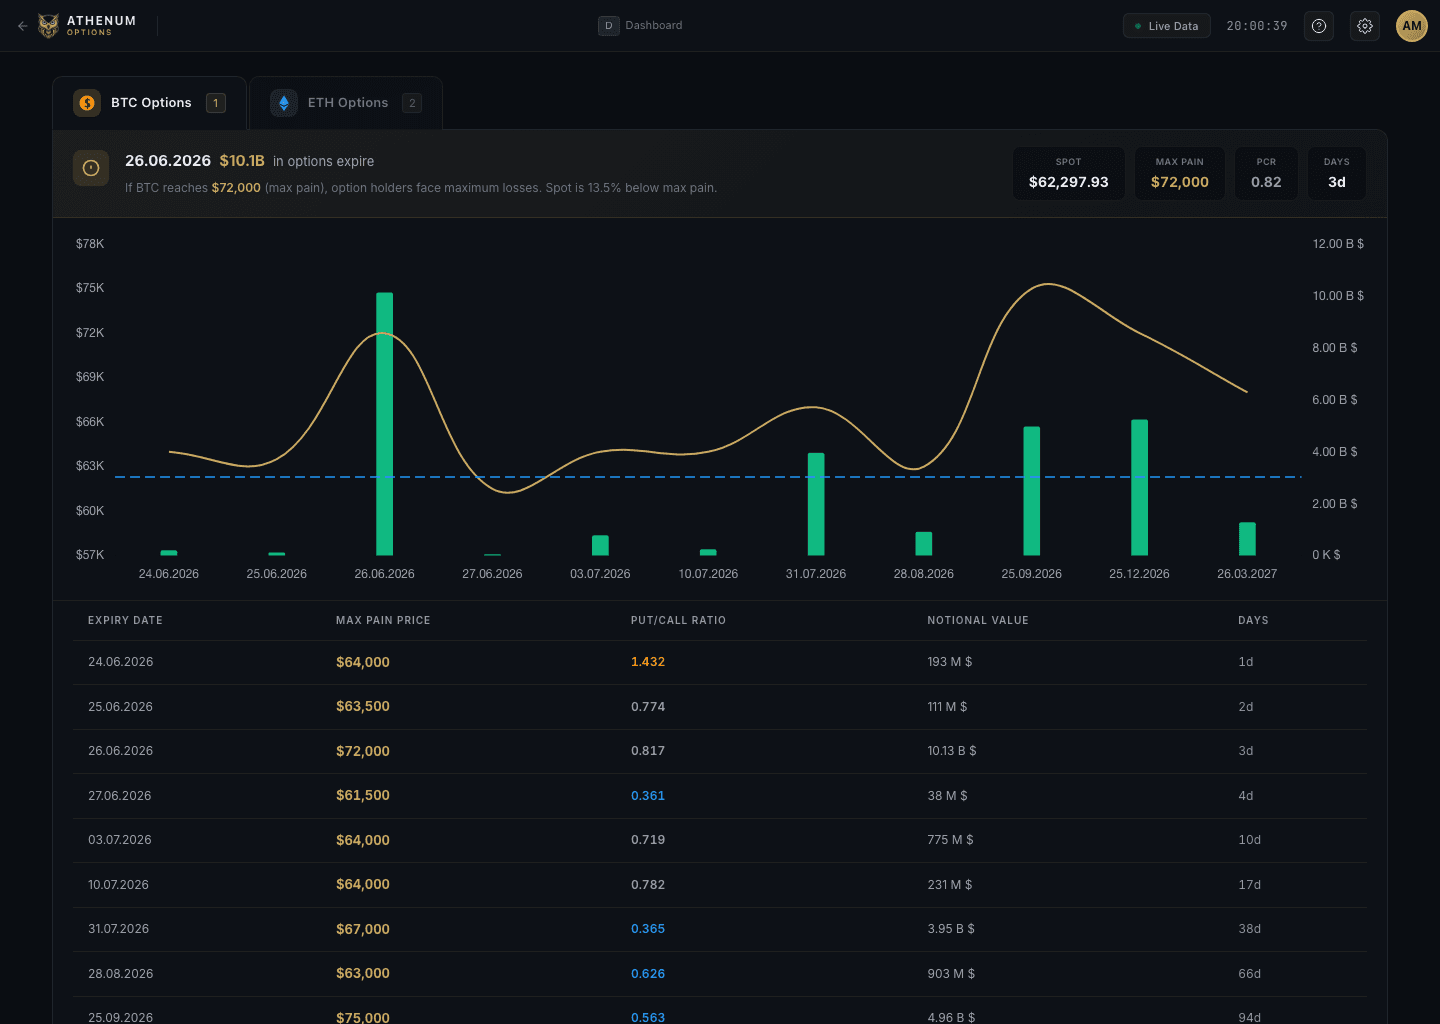Click the 31.07.2026 green bar in chart
Viewport: 1440px width, 1024px height.
[816, 504]
